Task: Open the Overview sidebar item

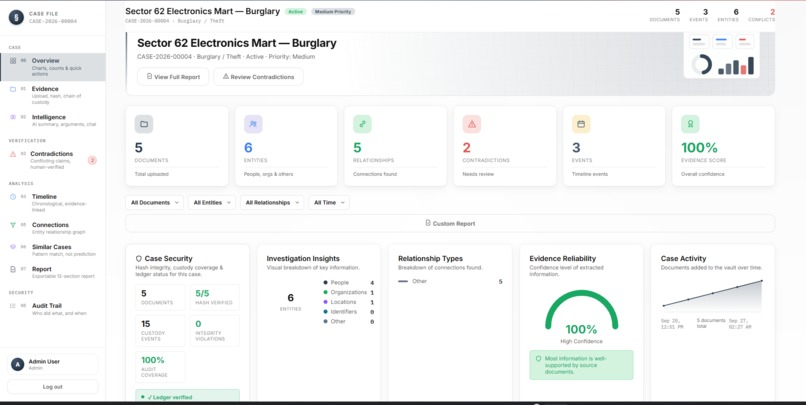Action: point(53,67)
